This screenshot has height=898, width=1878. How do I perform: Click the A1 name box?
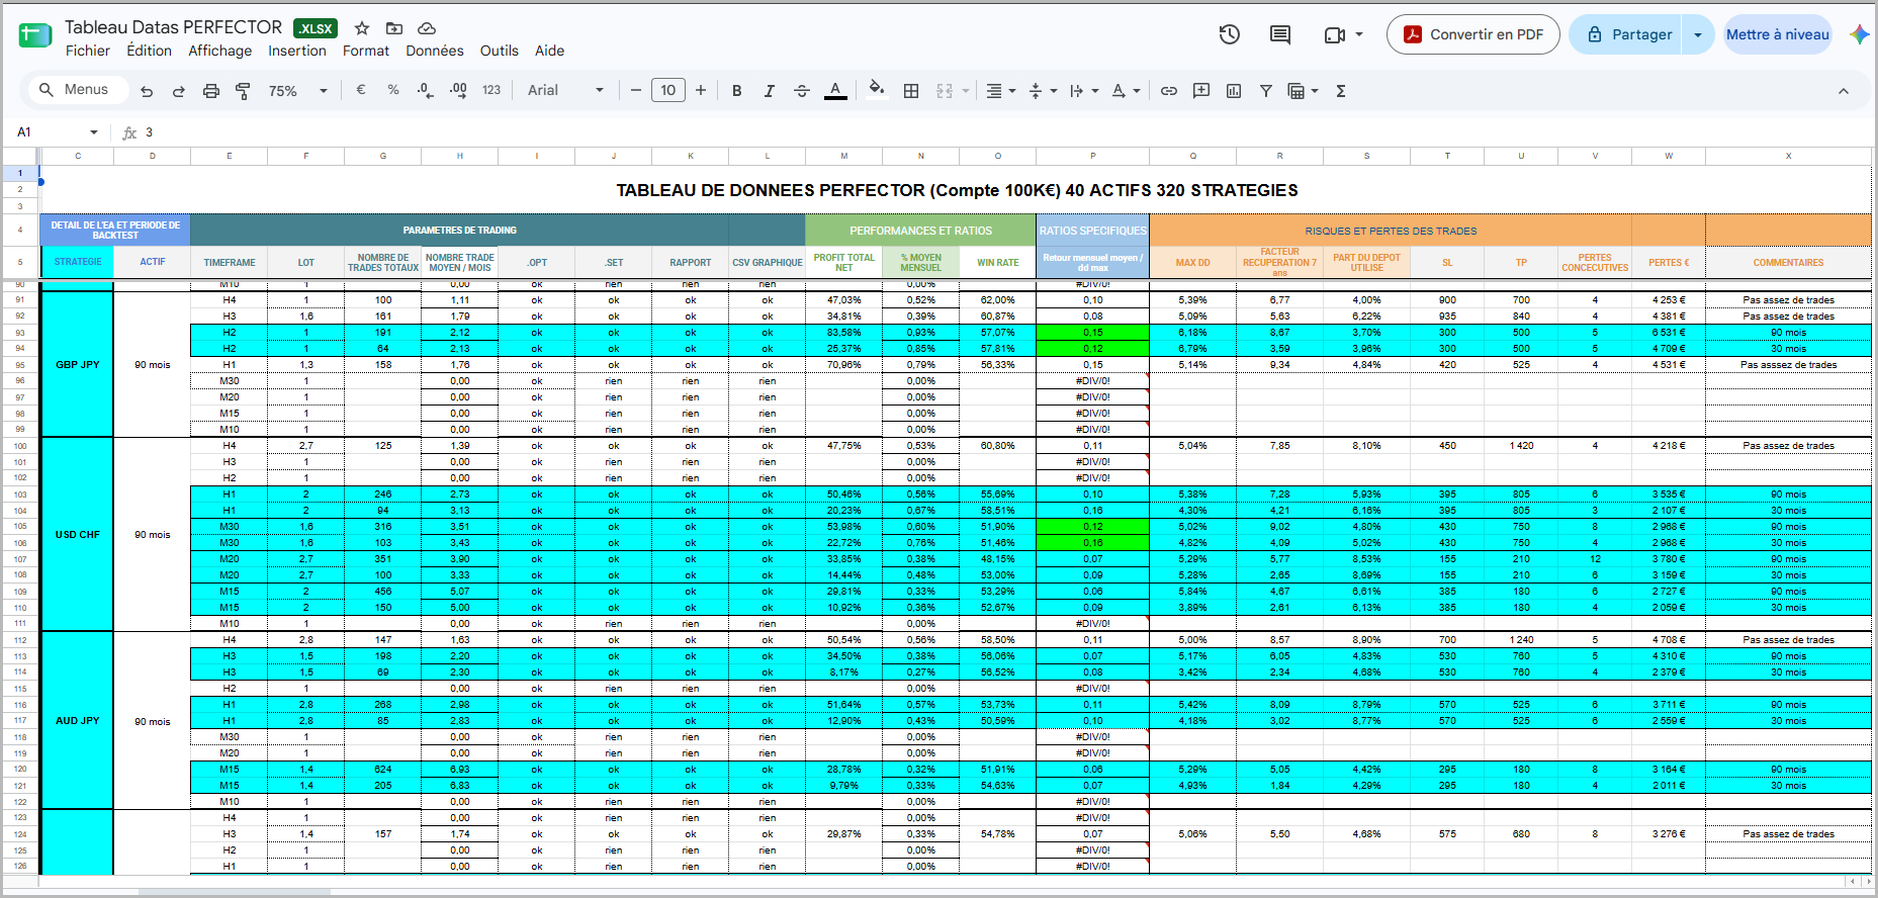(57, 132)
